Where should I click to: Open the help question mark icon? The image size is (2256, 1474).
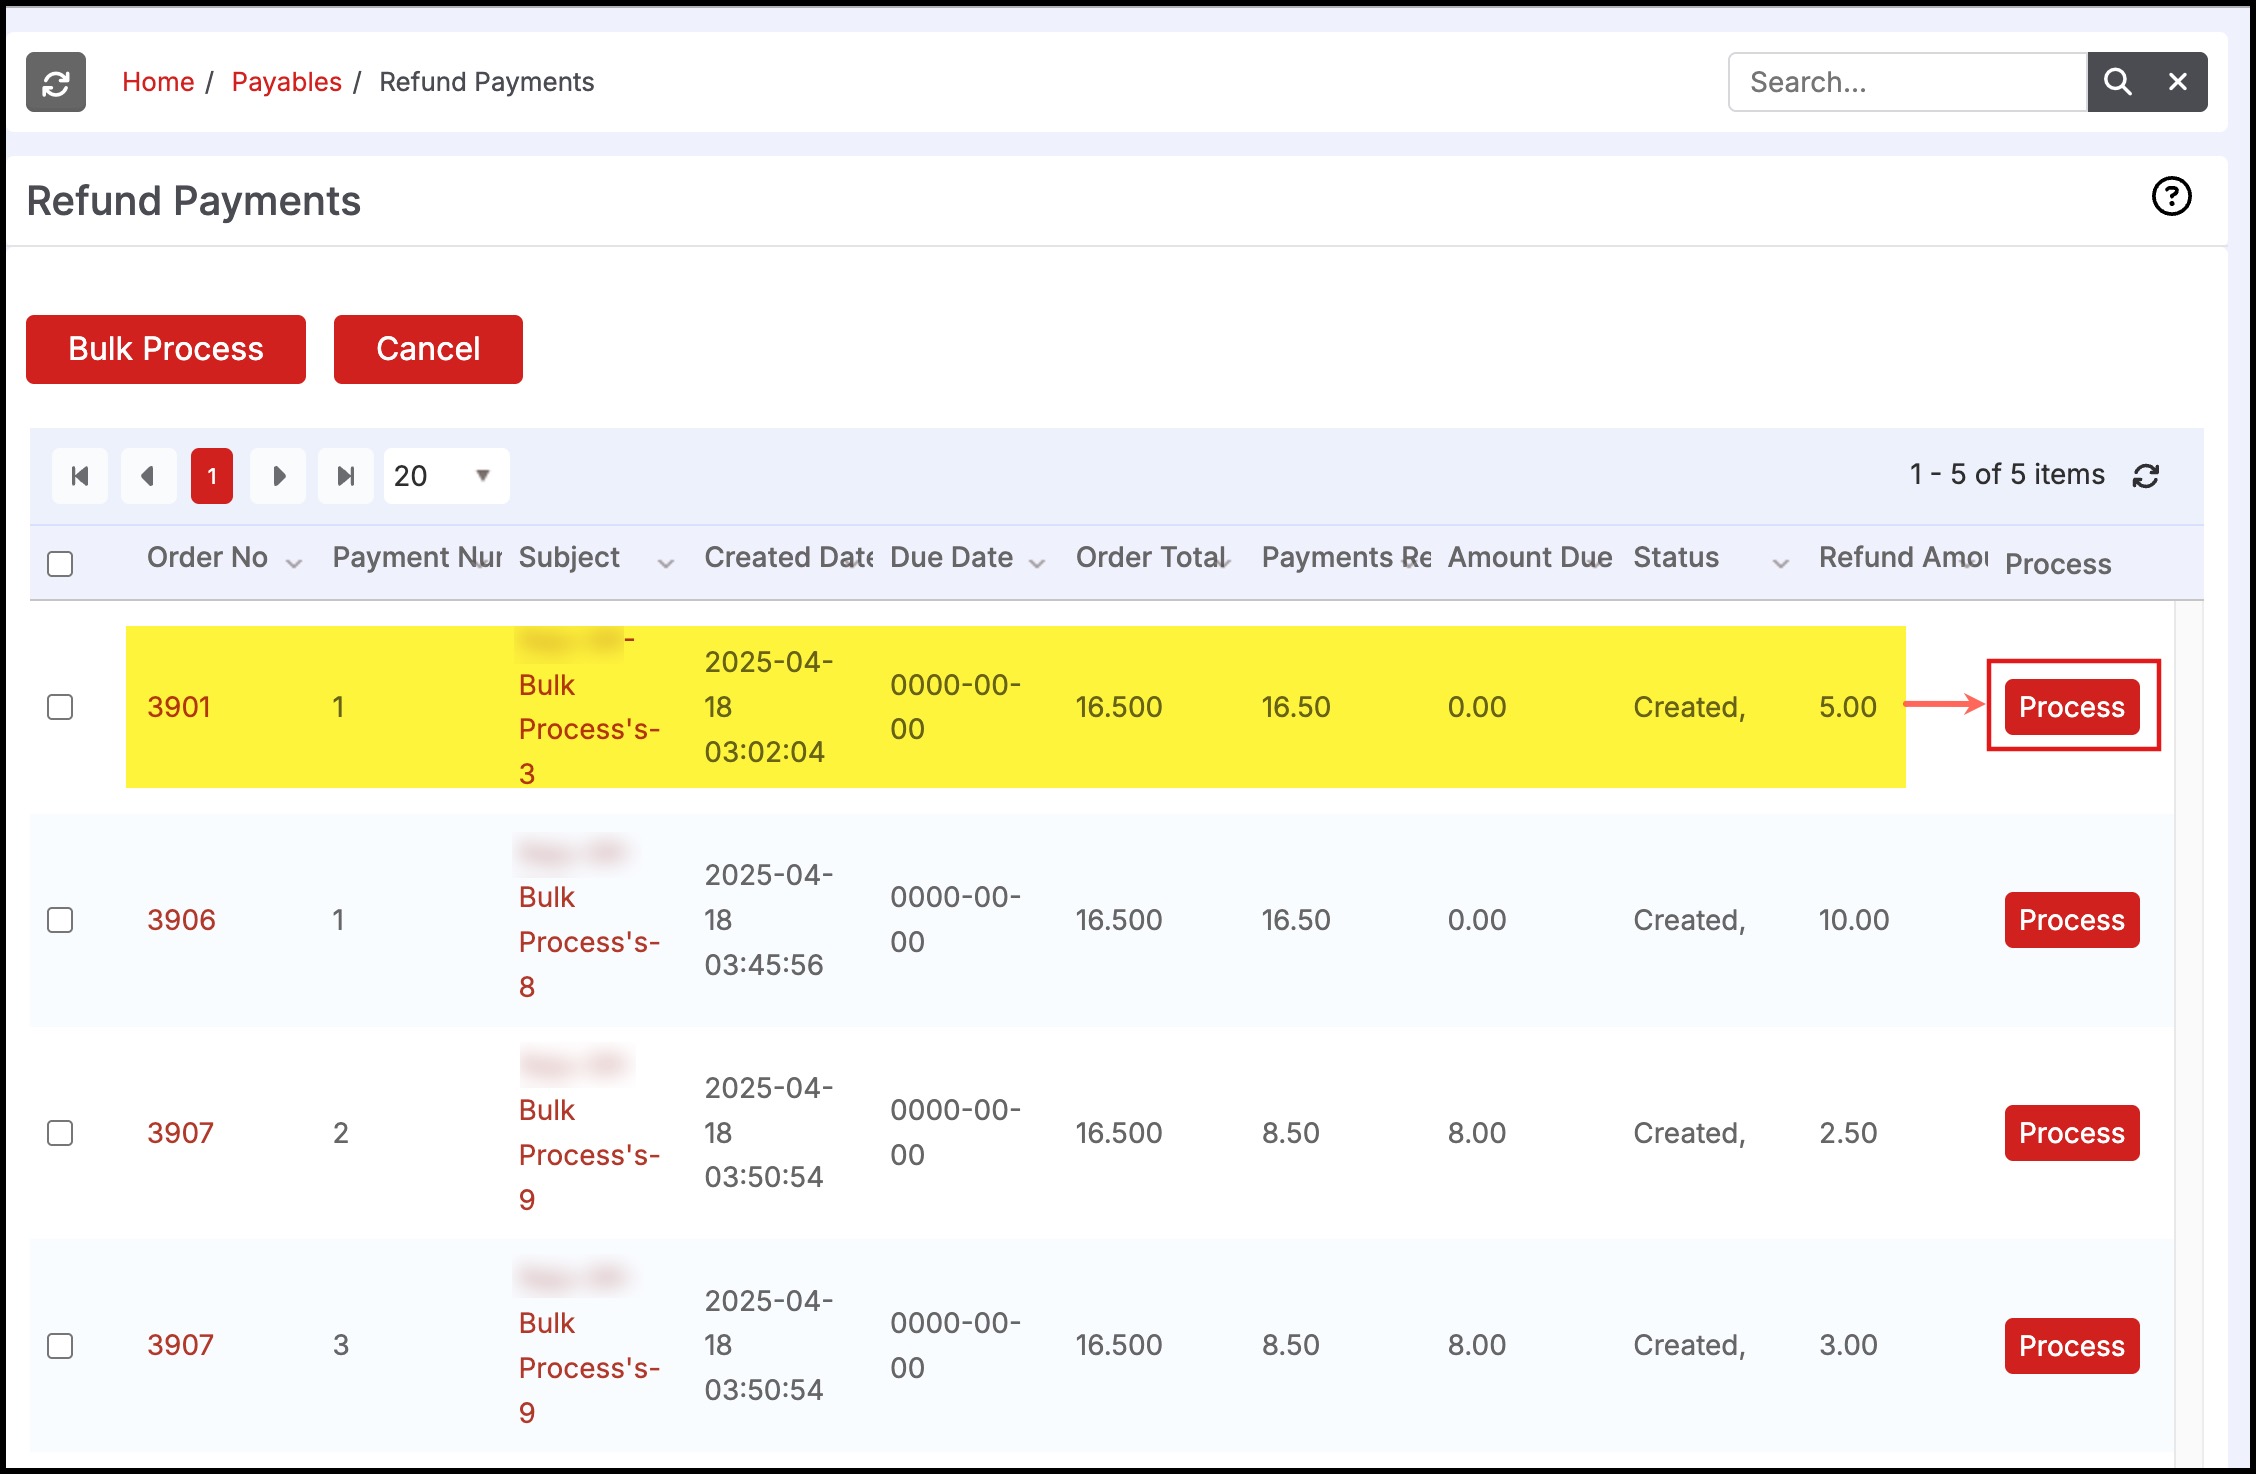point(2171,197)
